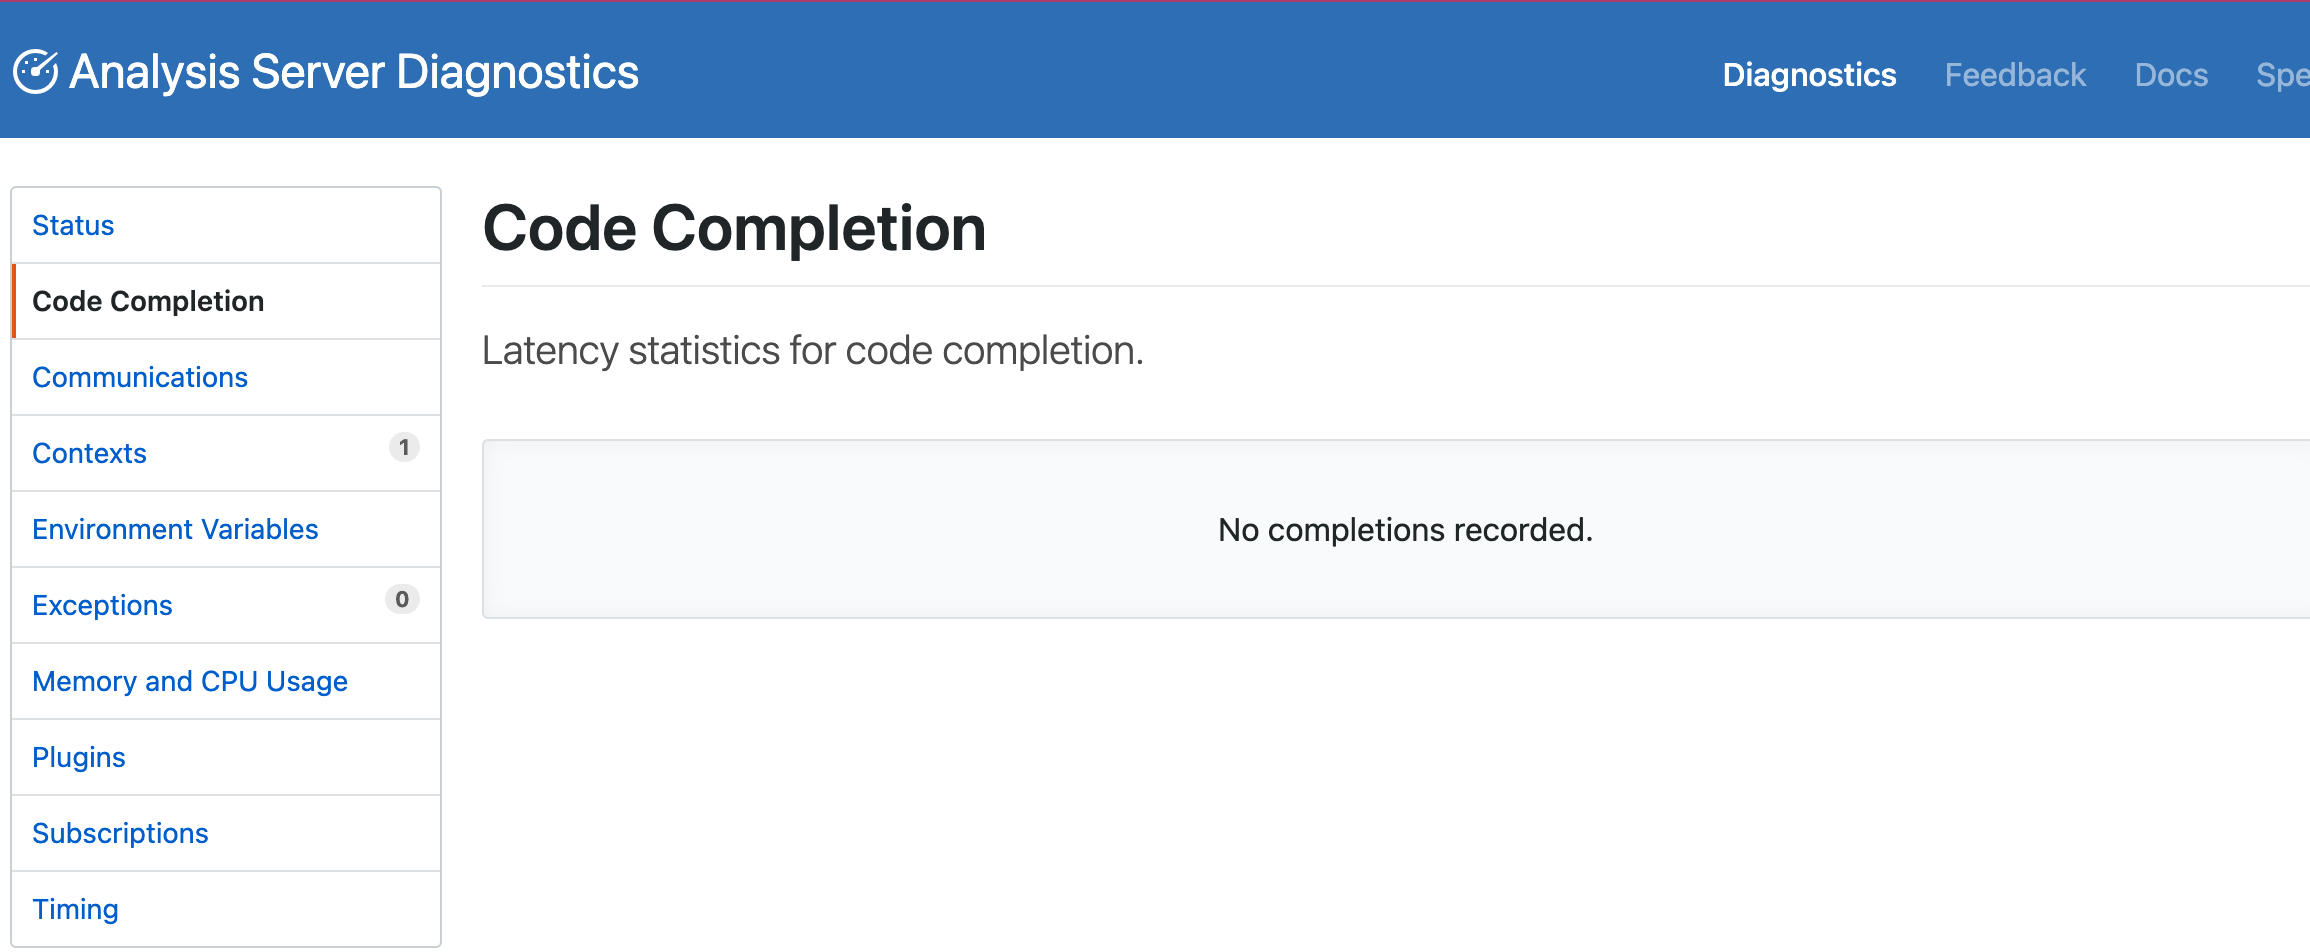Open the Feedback page
The image size is (2310, 952).
2015,74
